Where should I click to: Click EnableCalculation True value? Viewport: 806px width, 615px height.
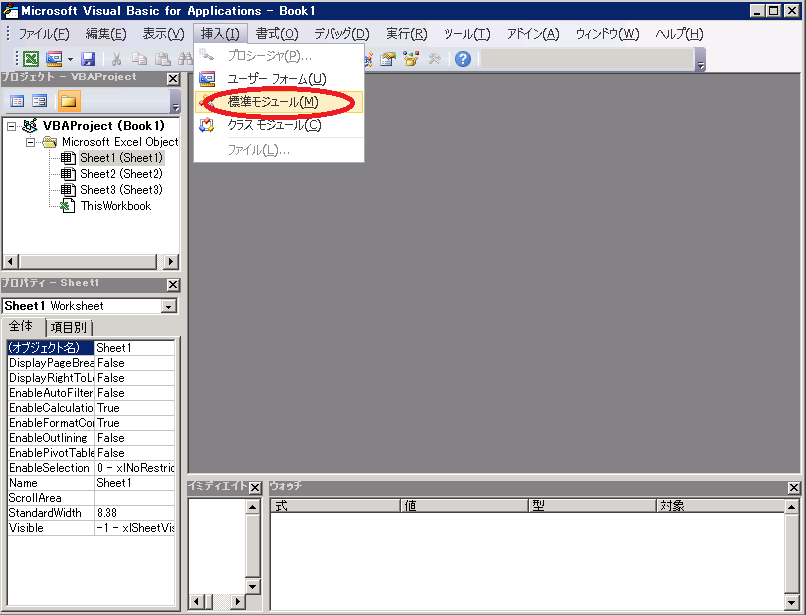[135, 408]
